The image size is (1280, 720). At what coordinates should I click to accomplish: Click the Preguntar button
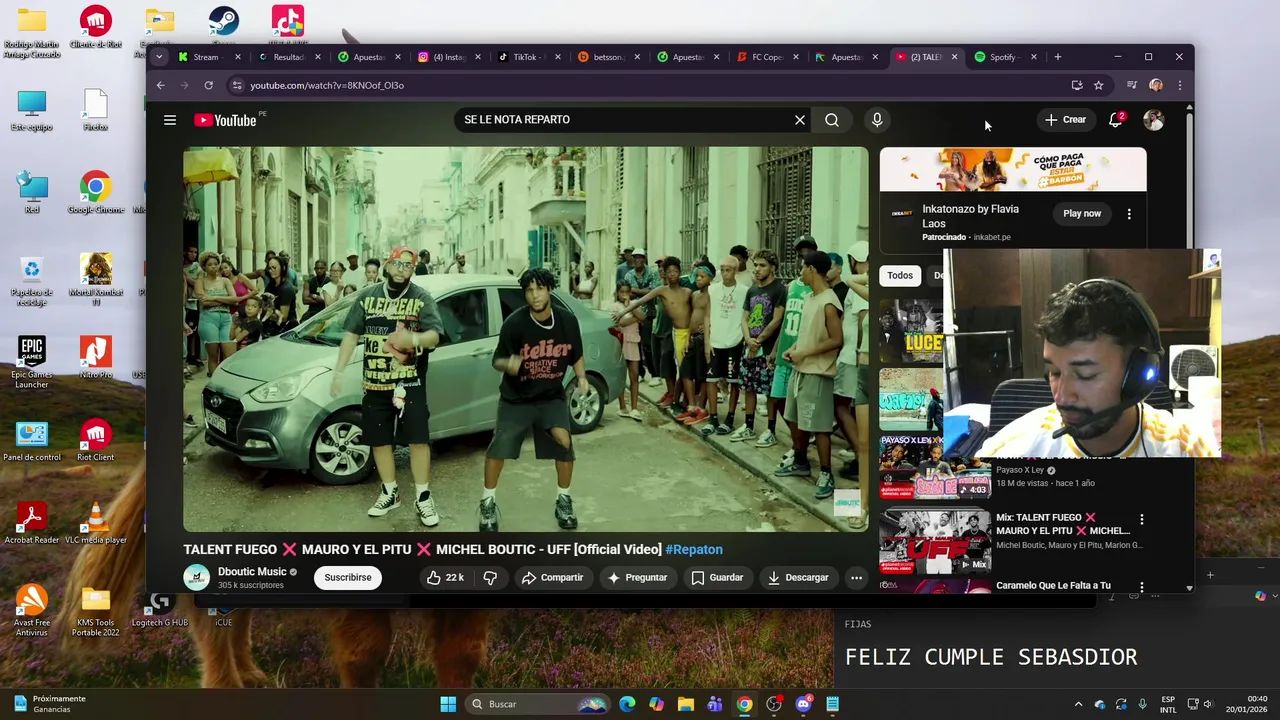pyautogui.click(x=637, y=577)
